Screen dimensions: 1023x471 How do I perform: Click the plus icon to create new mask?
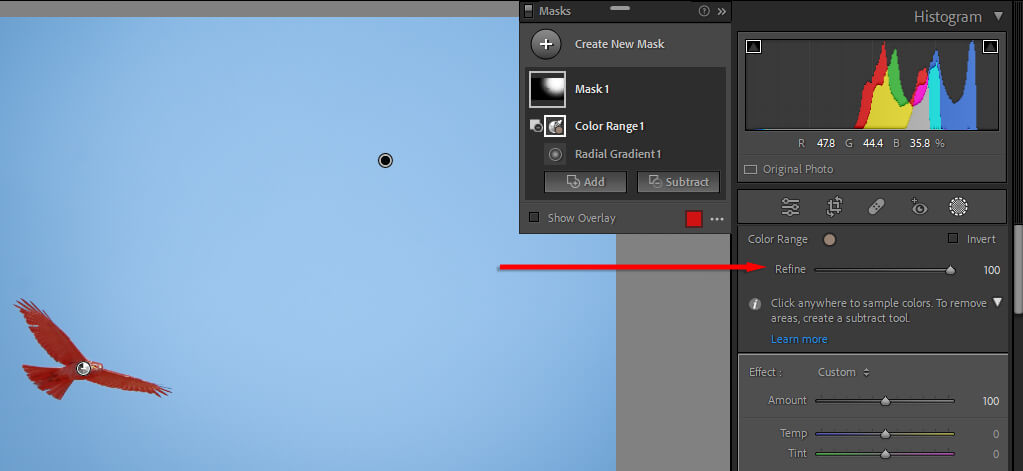(545, 44)
